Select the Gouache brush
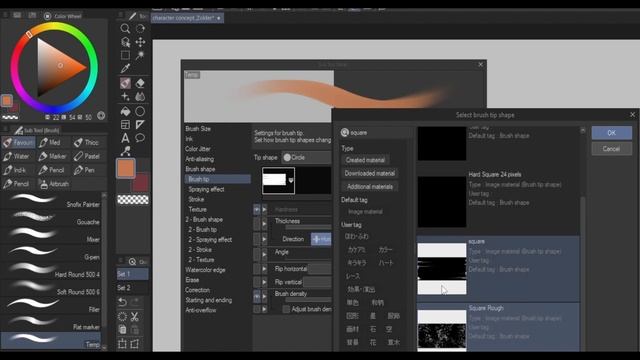This screenshot has height=360, width=640. tap(52, 220)
